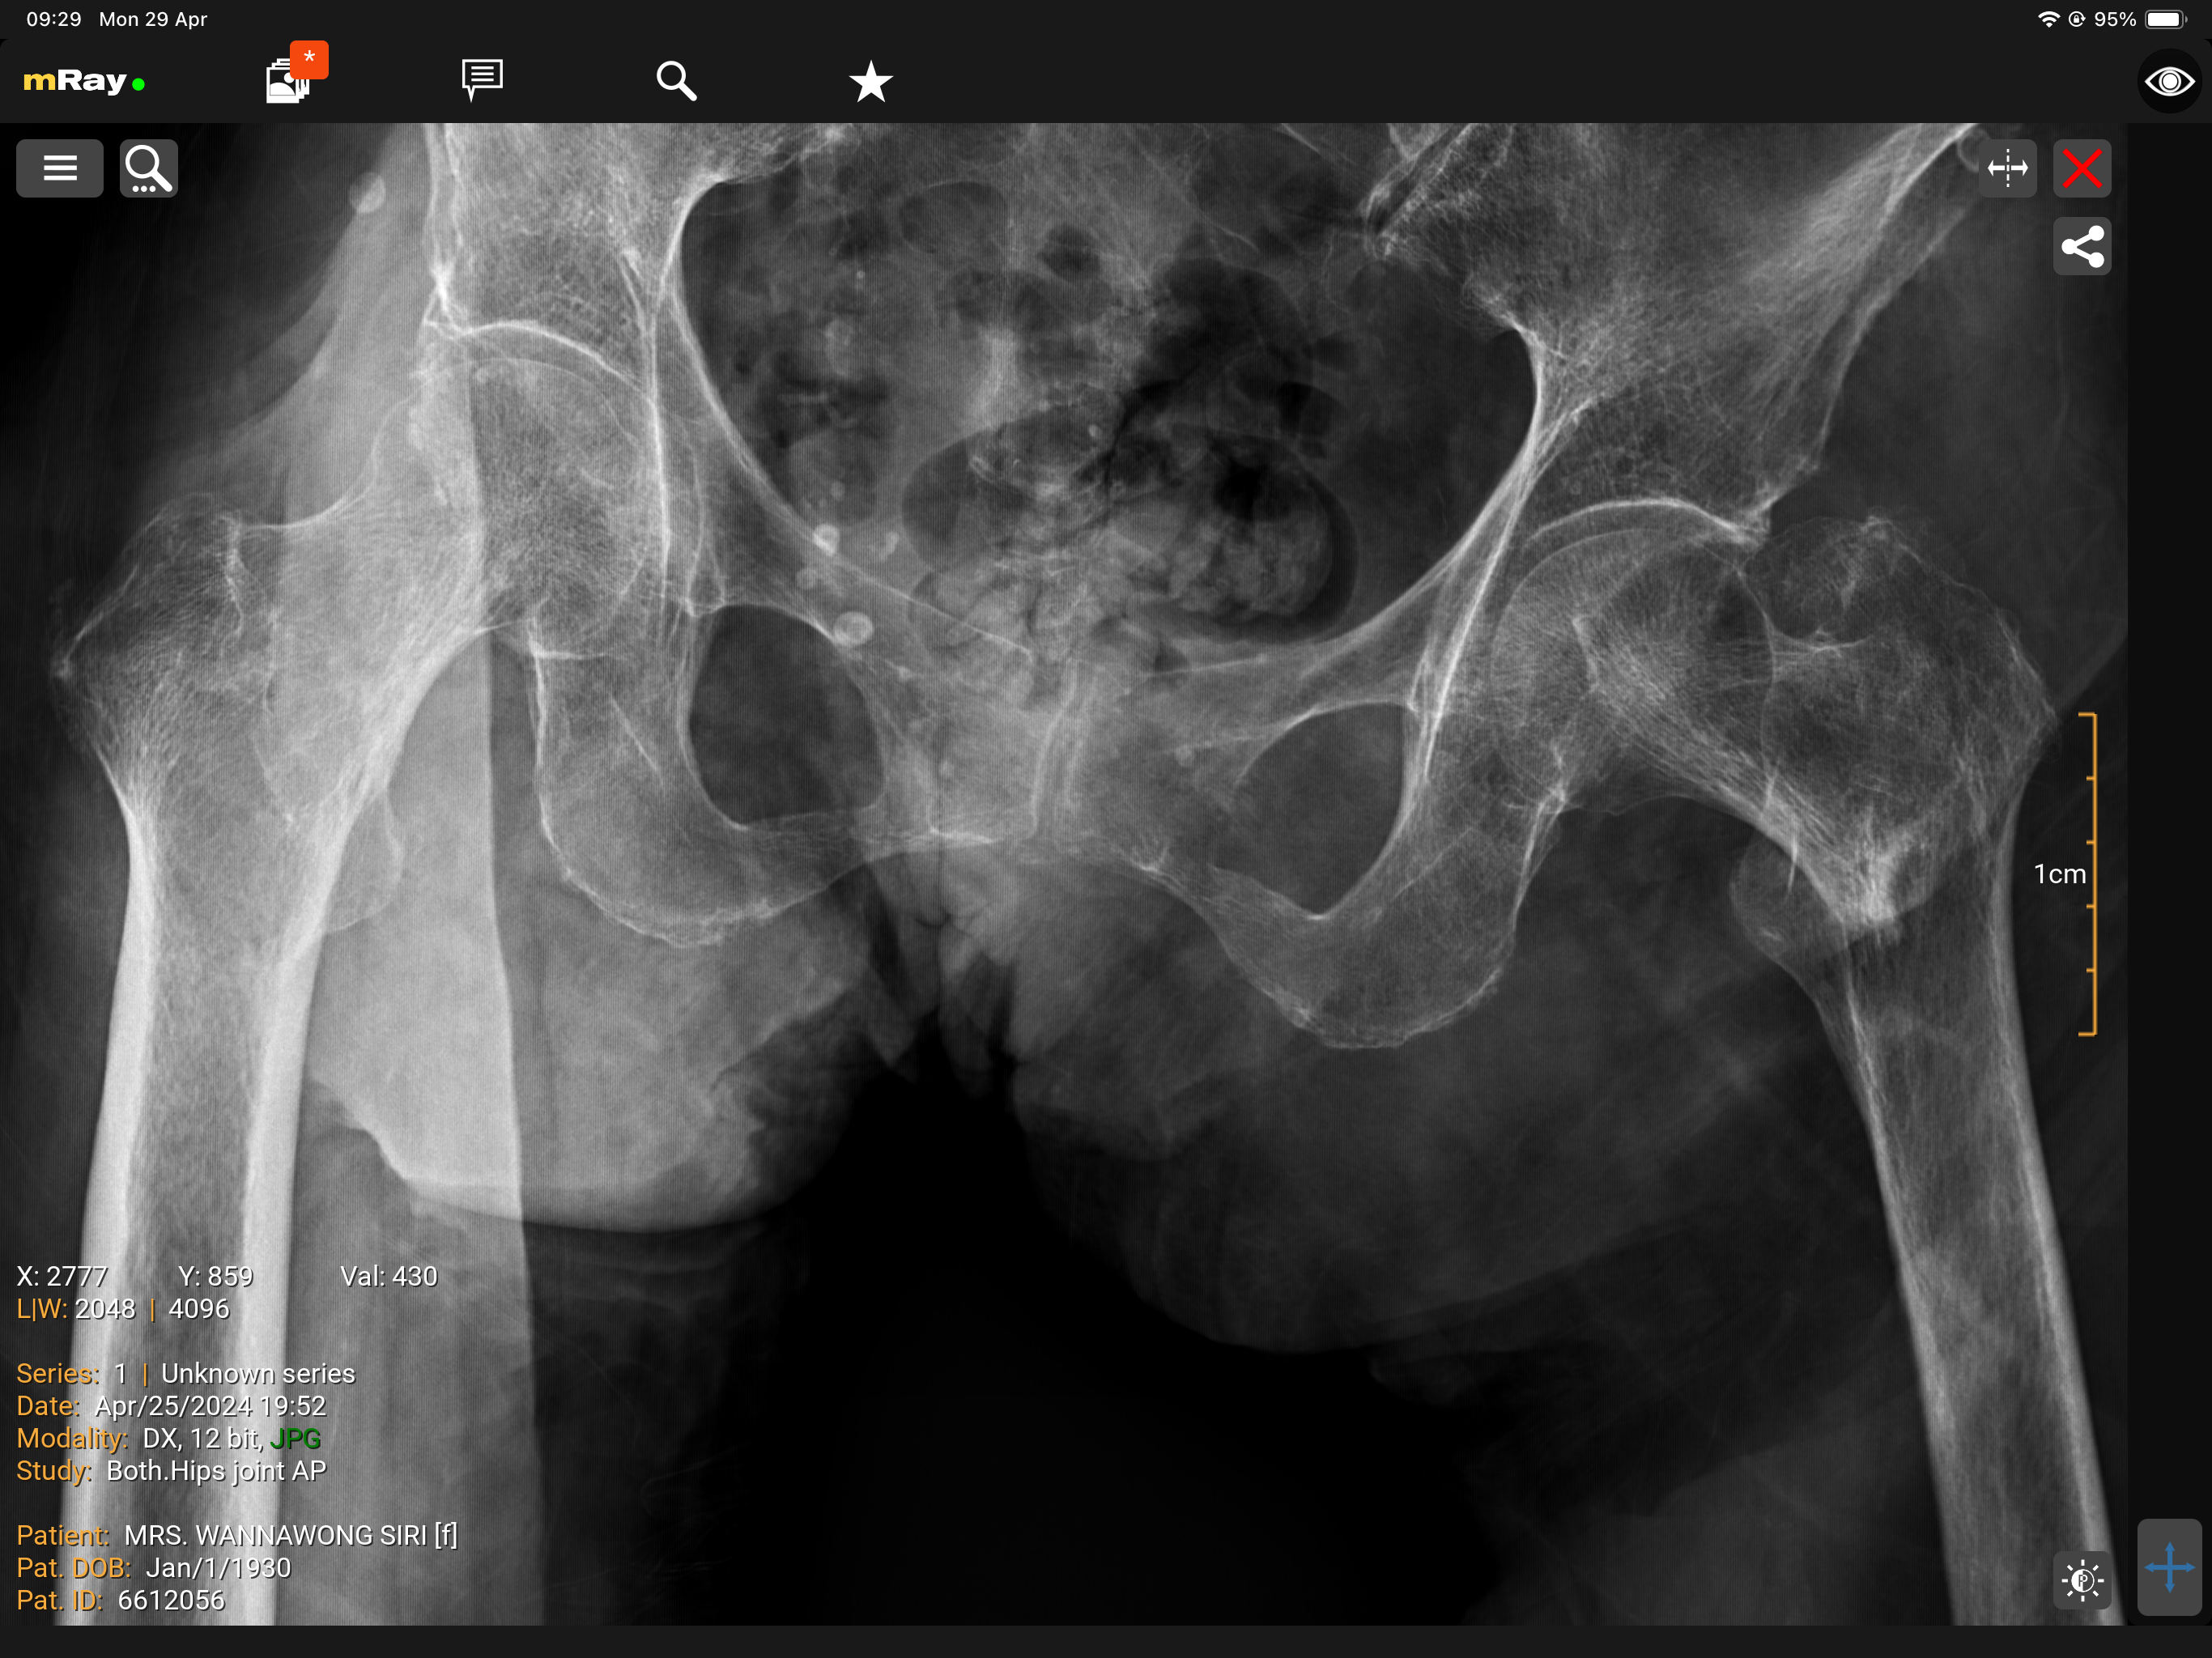Tap the Series 1 Unknown series label
Image resolution: width=2212 pixels, height=1658 pixels.
tap(186, 1373)
